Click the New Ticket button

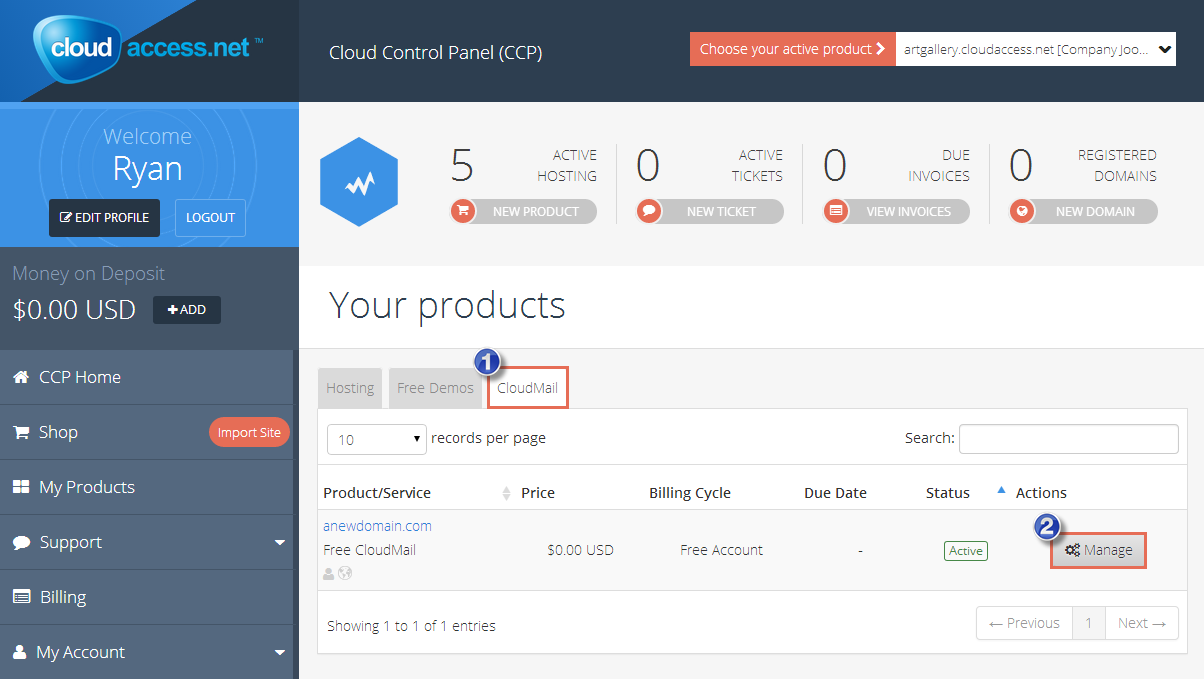(710, 211)
